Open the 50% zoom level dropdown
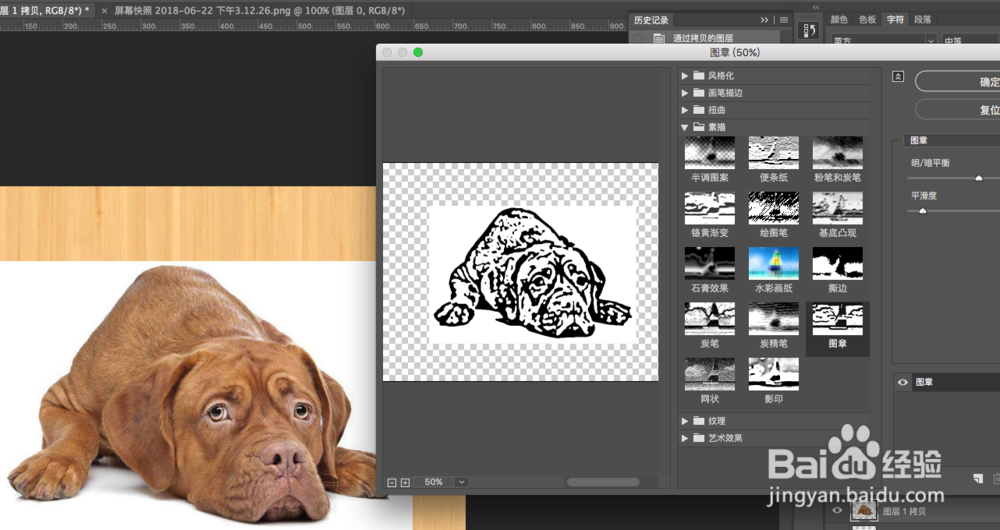 point(461,482)
